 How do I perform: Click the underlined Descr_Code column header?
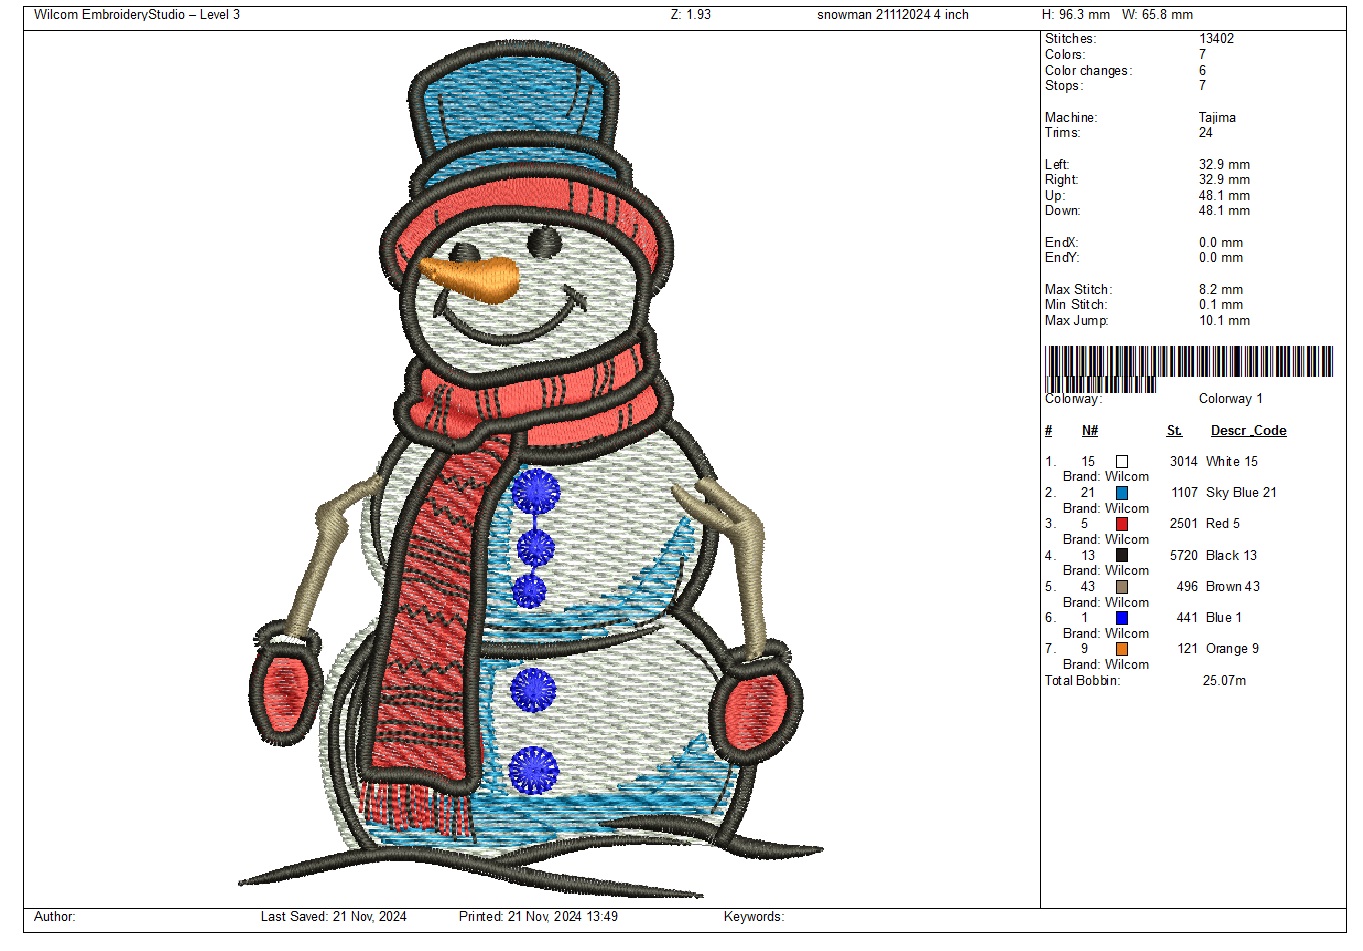tap(1248, 431)
